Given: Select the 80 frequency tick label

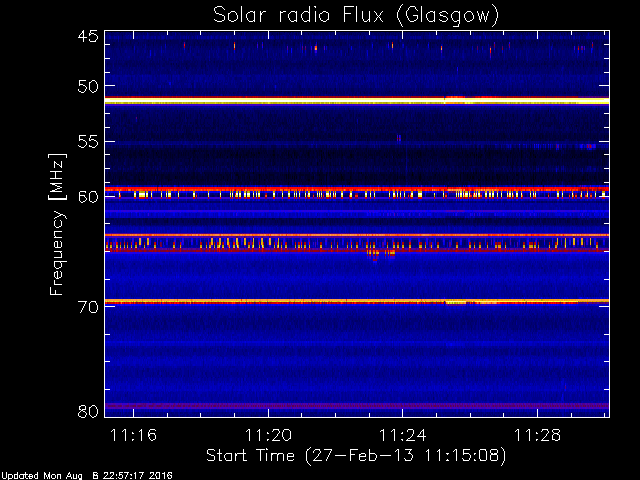Looking at the screenshot, I should point(88,411).
